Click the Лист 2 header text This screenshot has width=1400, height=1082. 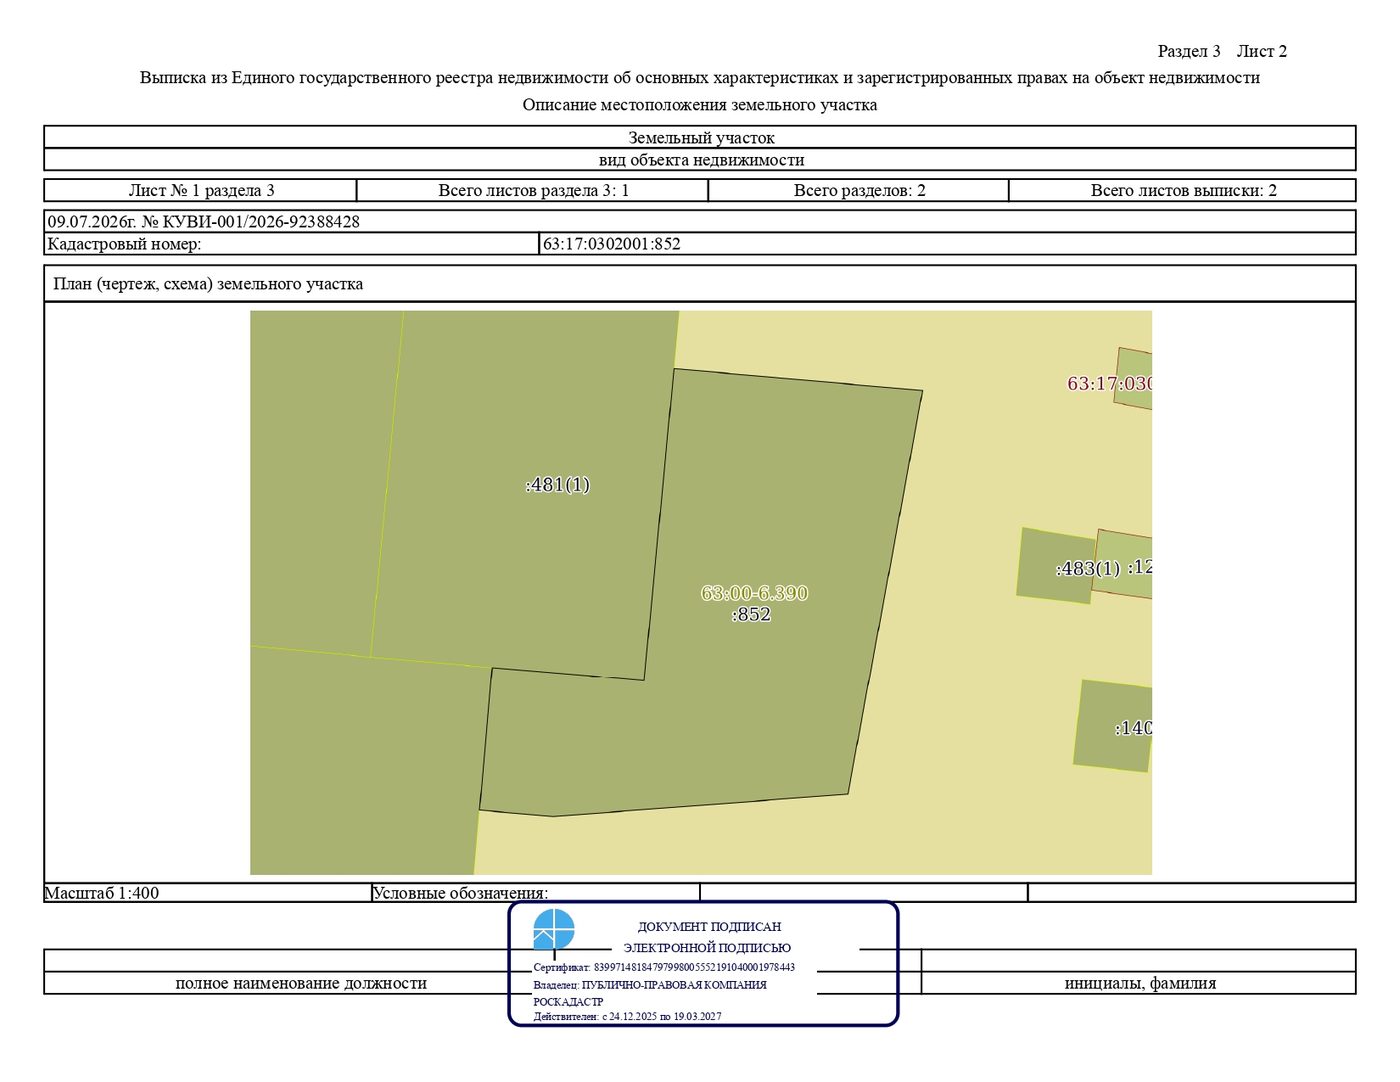1262,51
